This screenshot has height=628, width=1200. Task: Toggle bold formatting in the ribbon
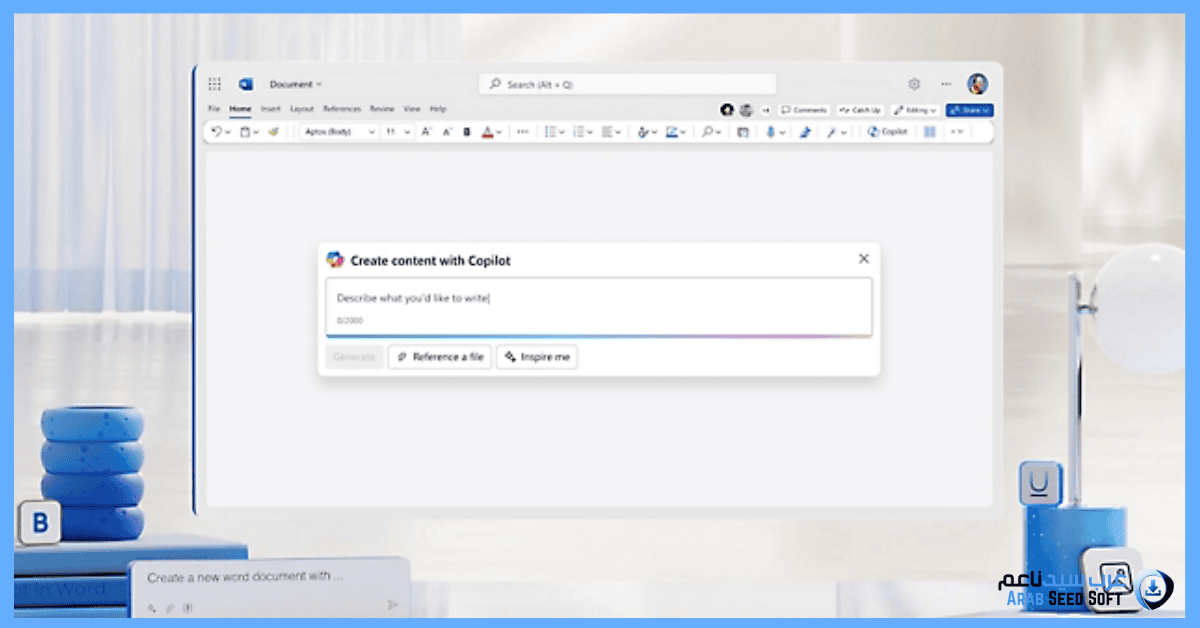[x=466, y=131]
